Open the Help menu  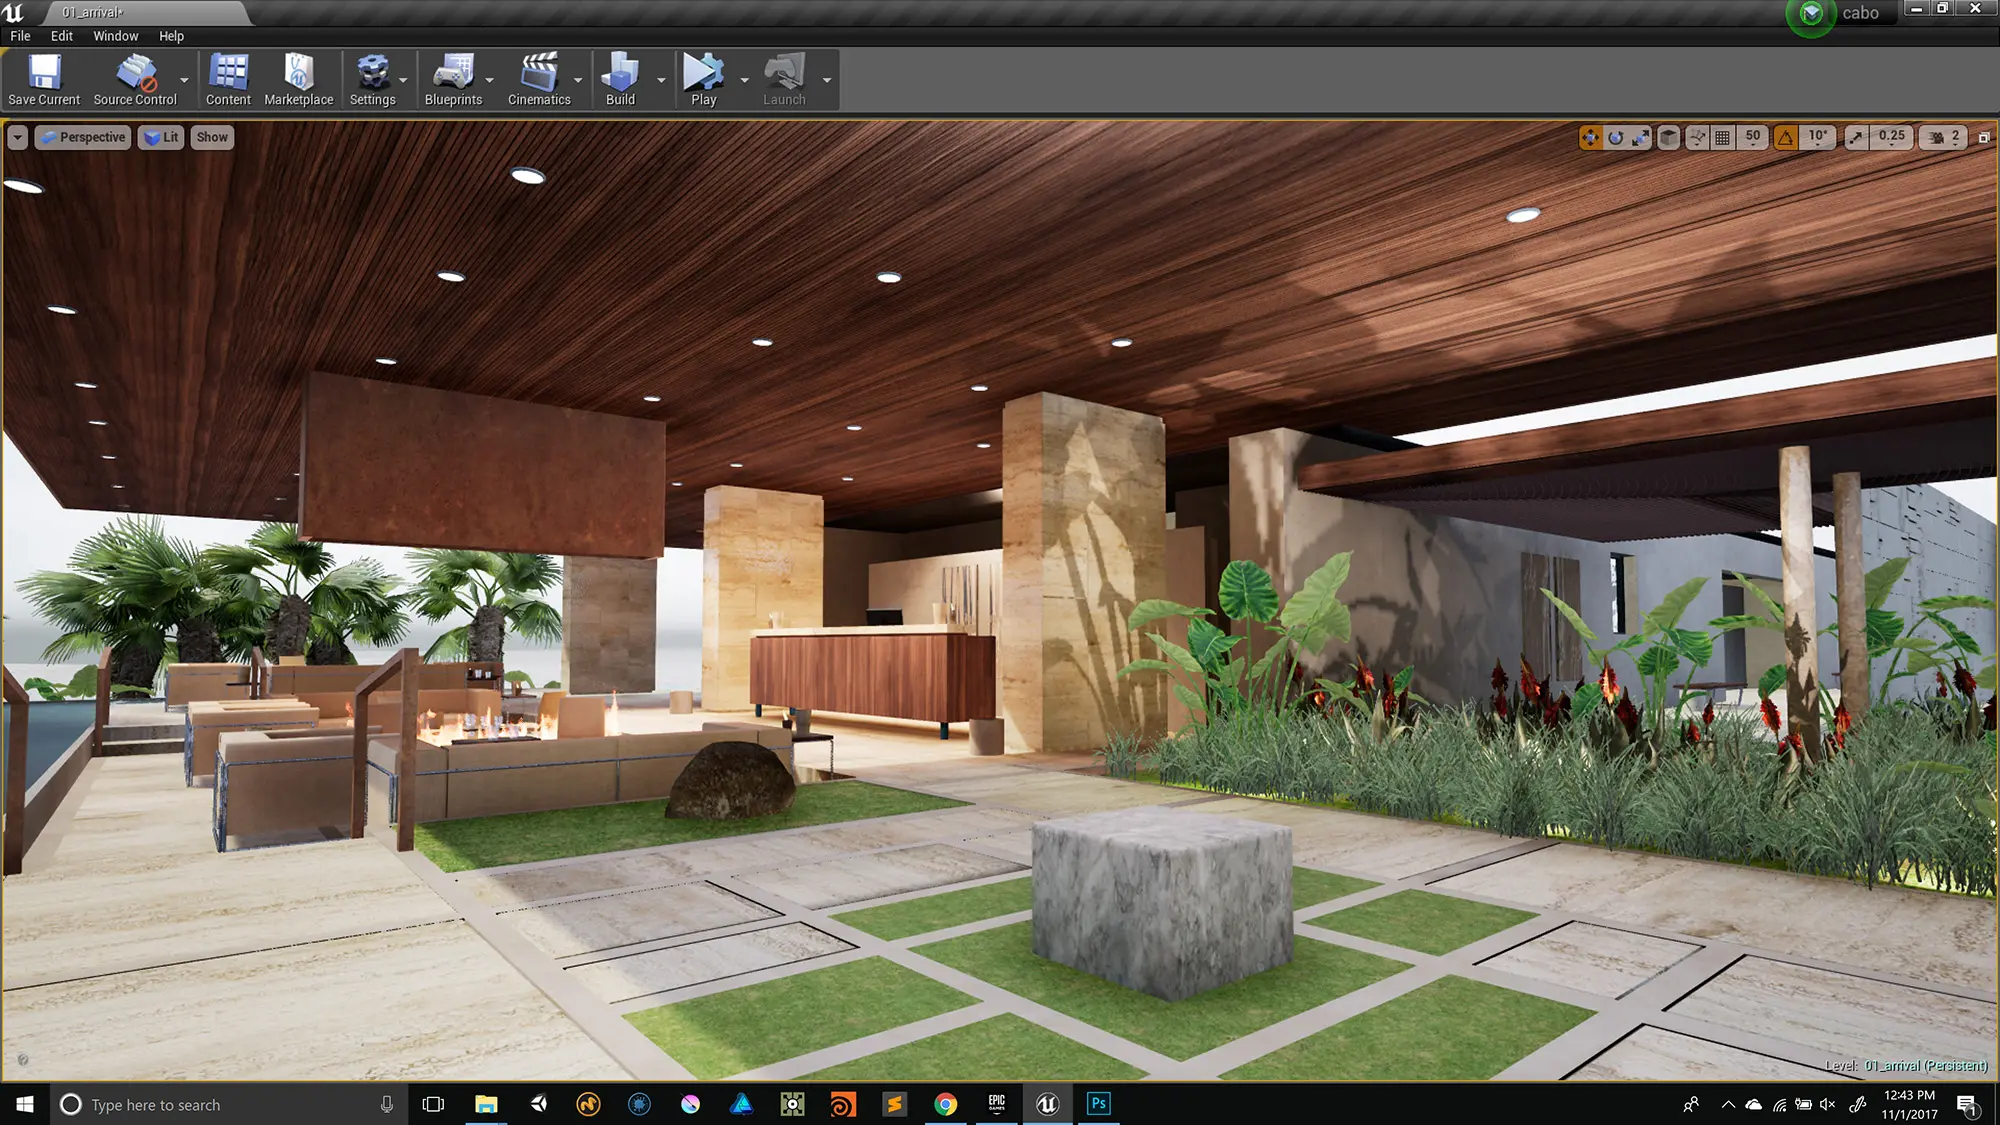171,36
